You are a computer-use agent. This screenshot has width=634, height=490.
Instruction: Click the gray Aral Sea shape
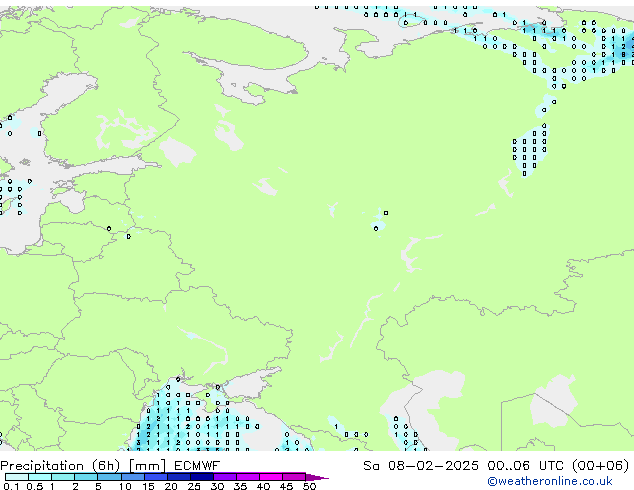point(554,400)
